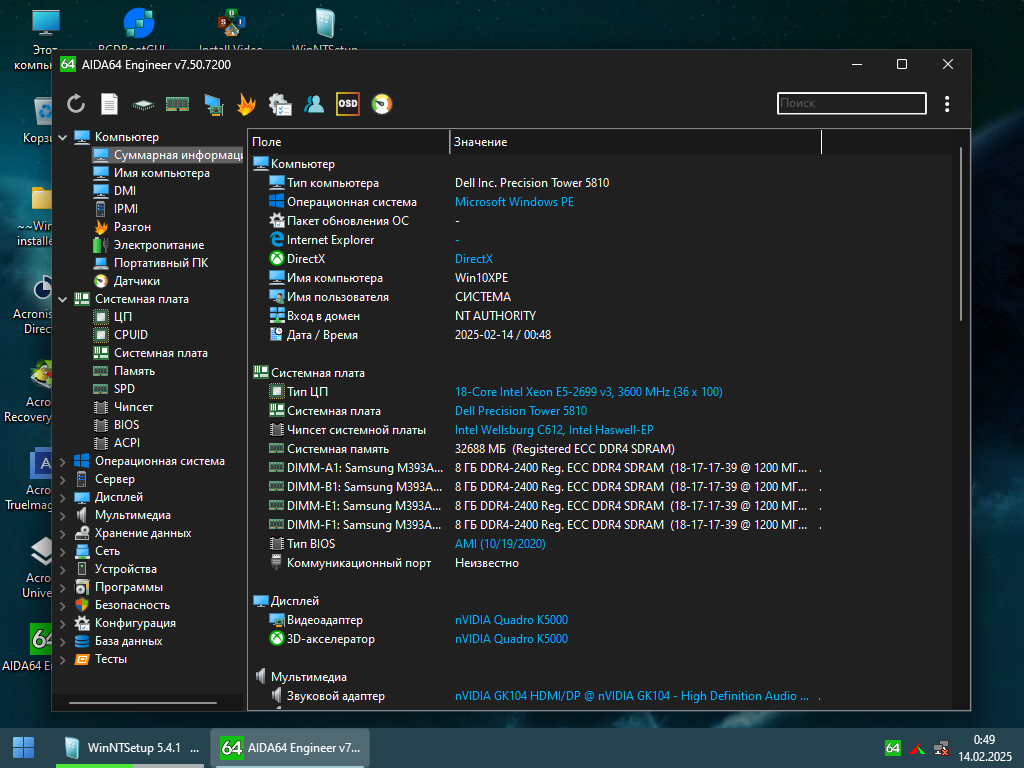Click AIDA64 green tray icon

click(x=893, y=748)
